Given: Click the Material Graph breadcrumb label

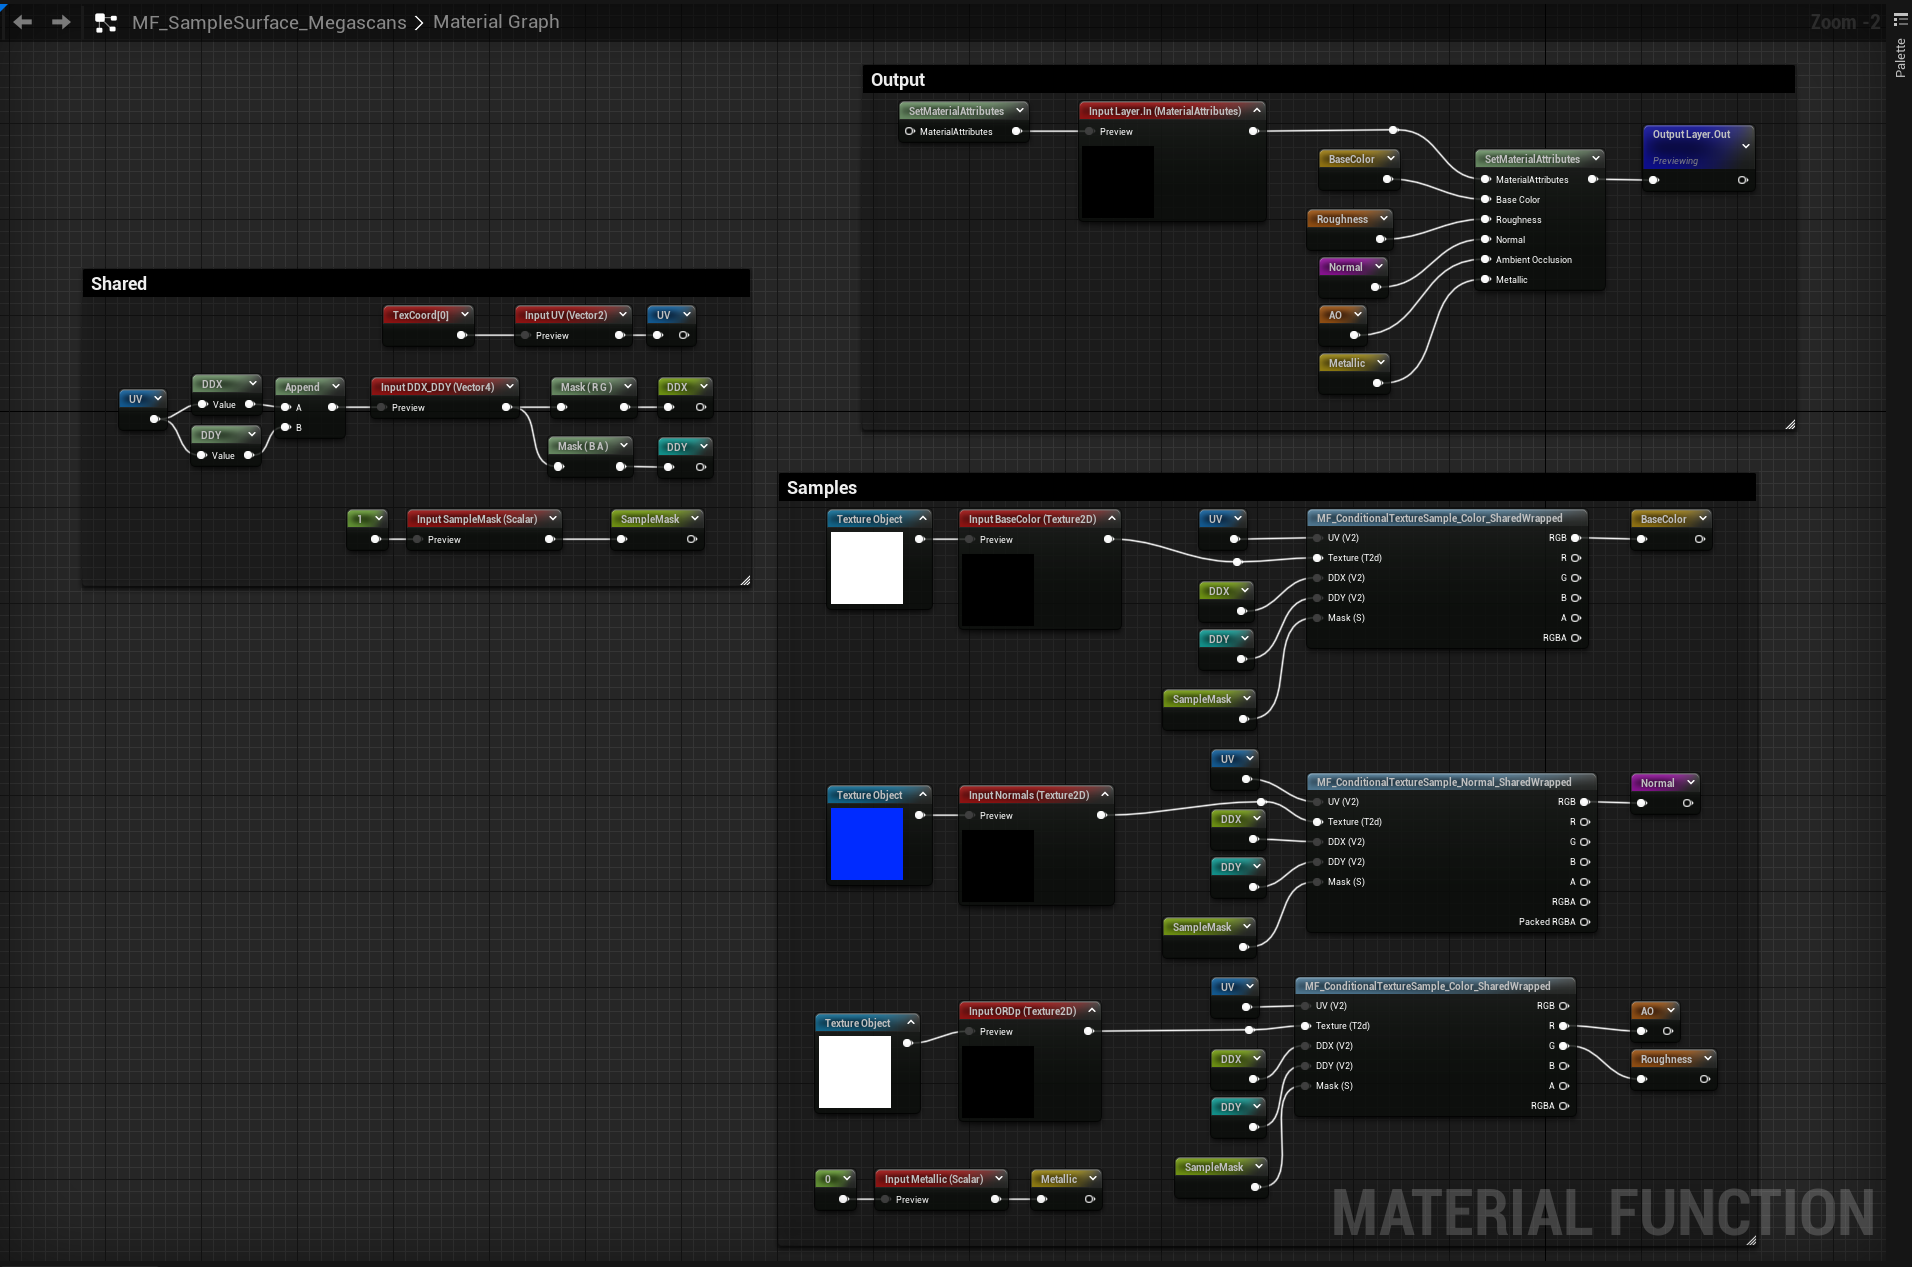Looking at the screenshot, I should click(496, 21).
